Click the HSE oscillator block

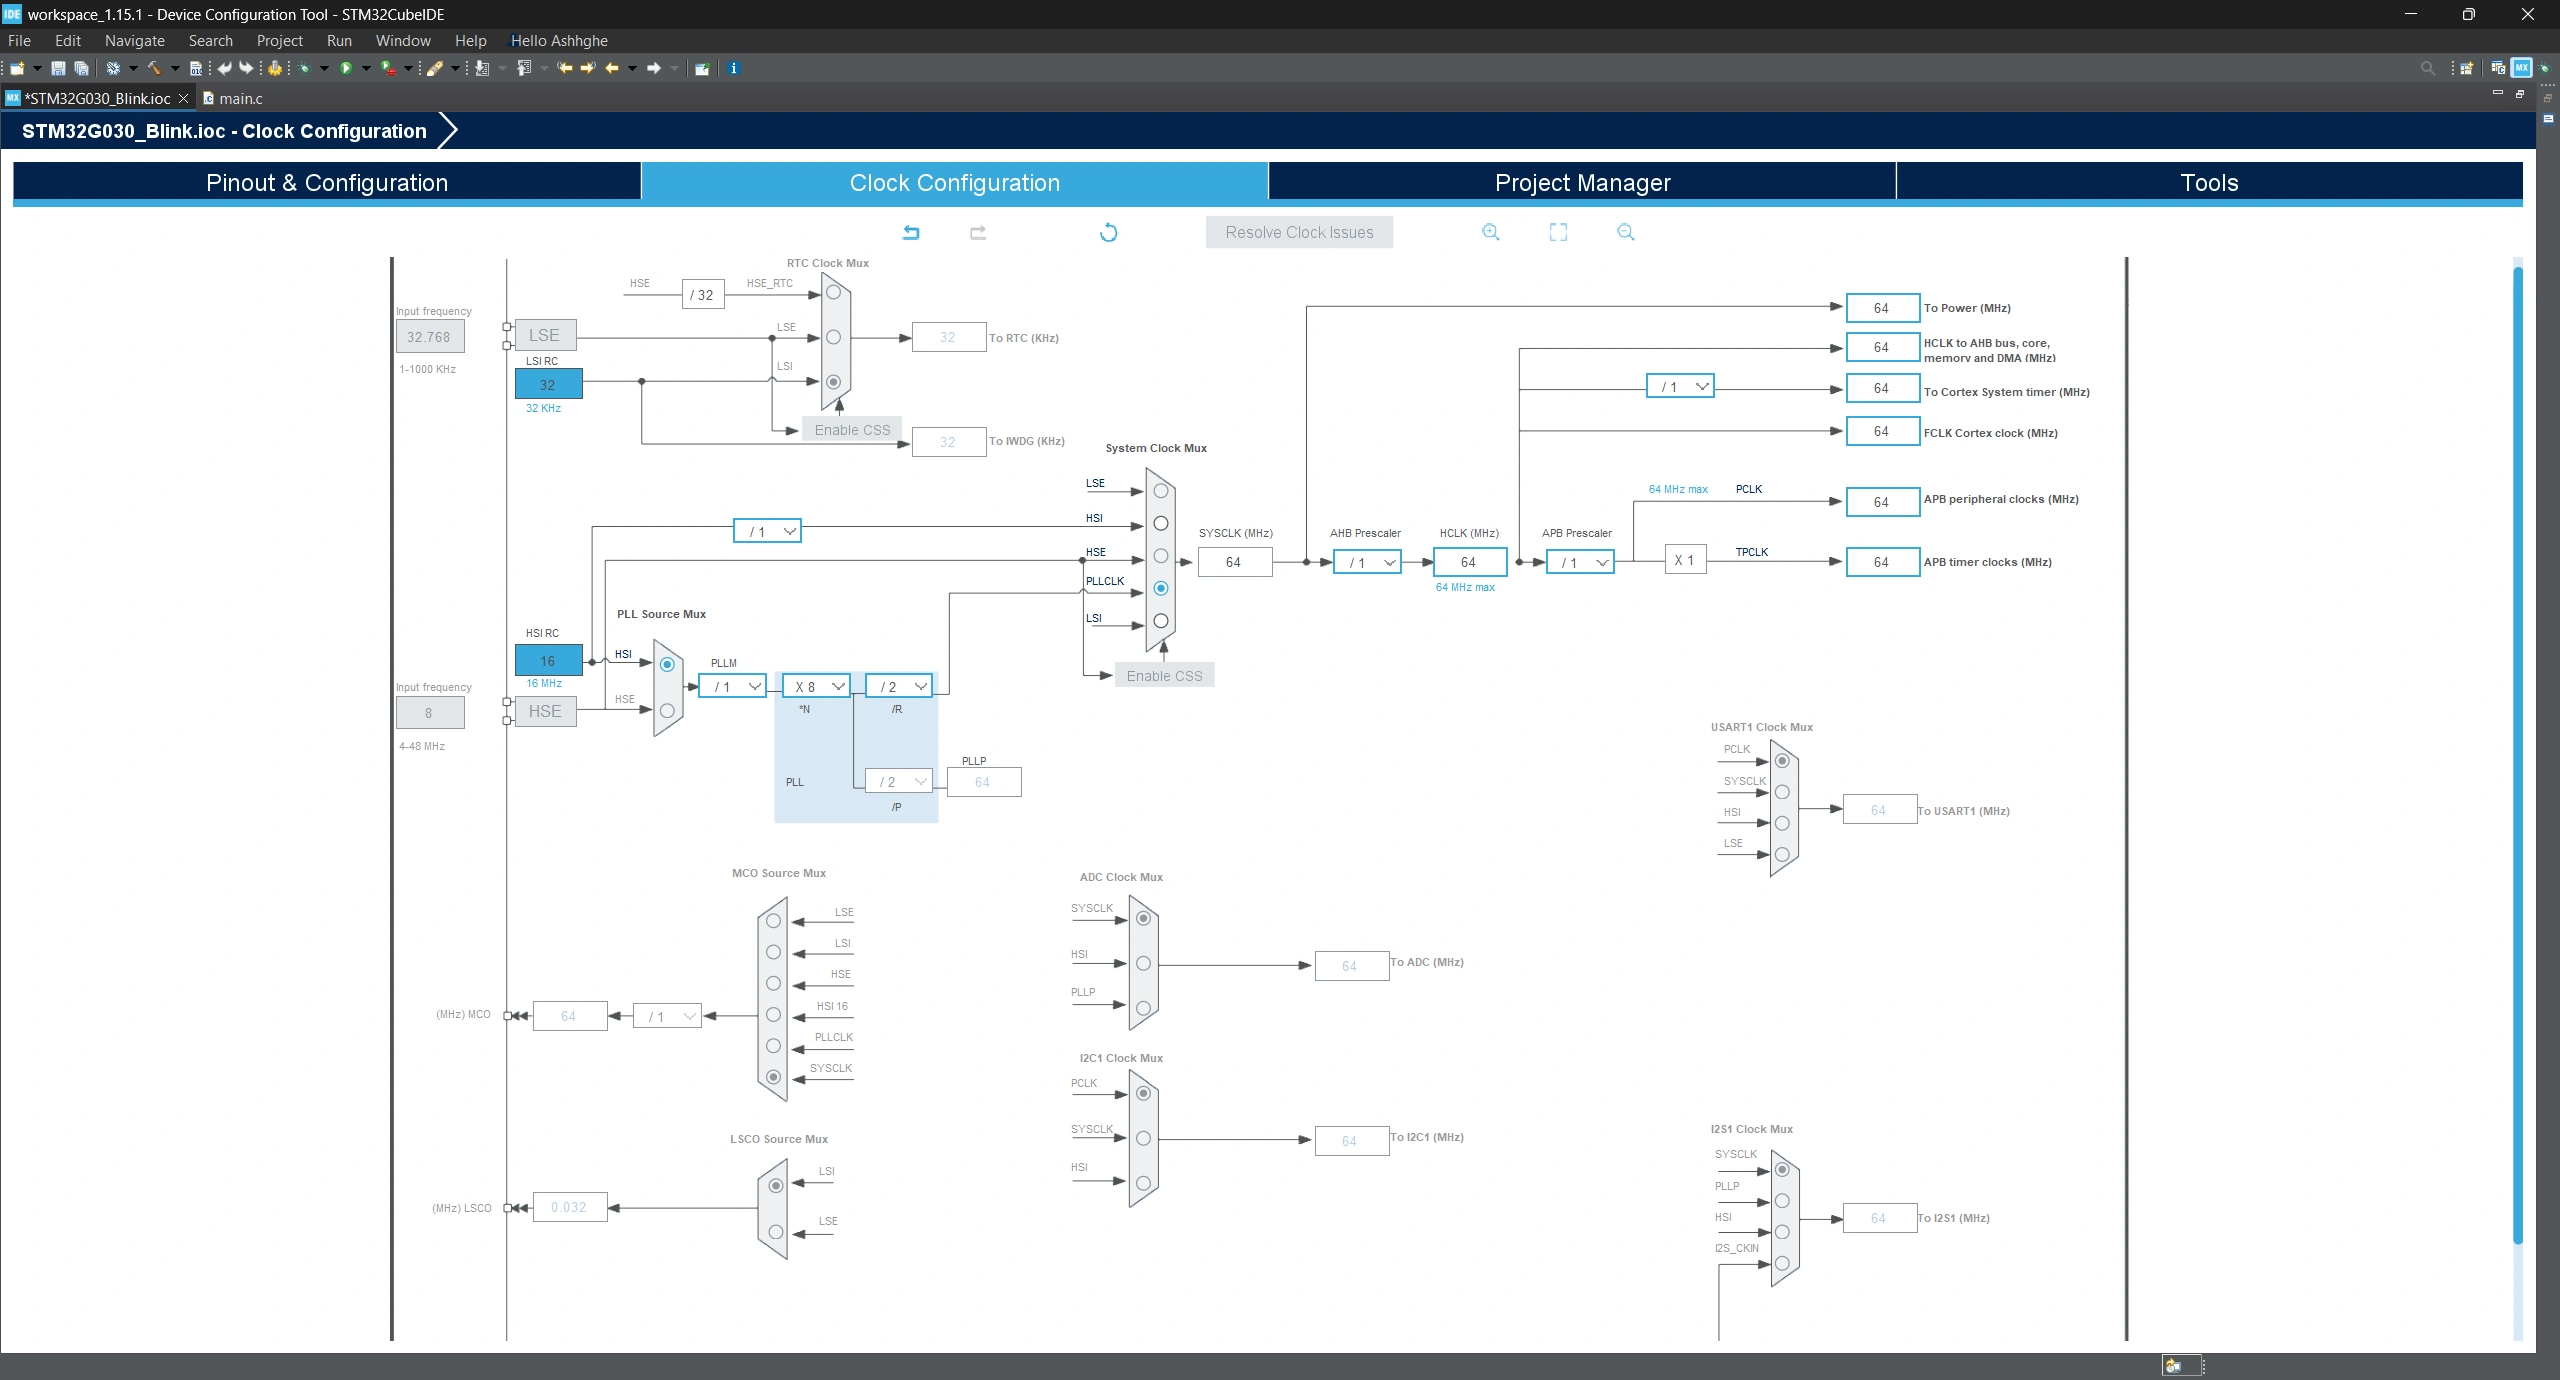pyautogui.click(x=545, y=711)
